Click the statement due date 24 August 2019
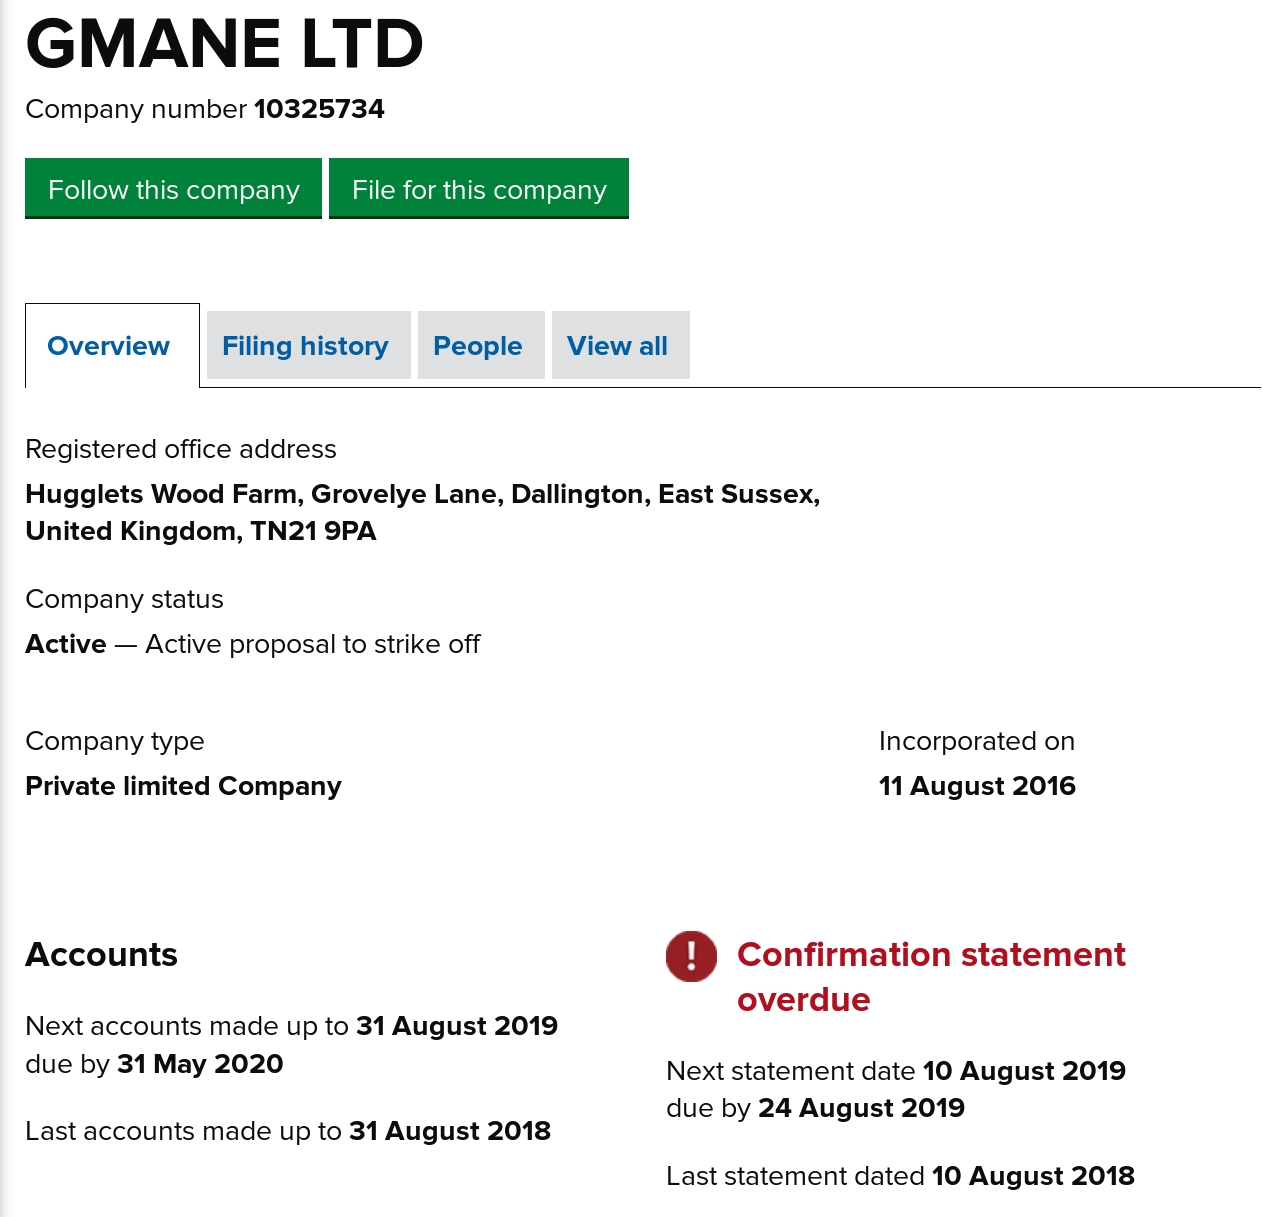The width and height of the screenshot is (1262, 1217). [861, 1108]
